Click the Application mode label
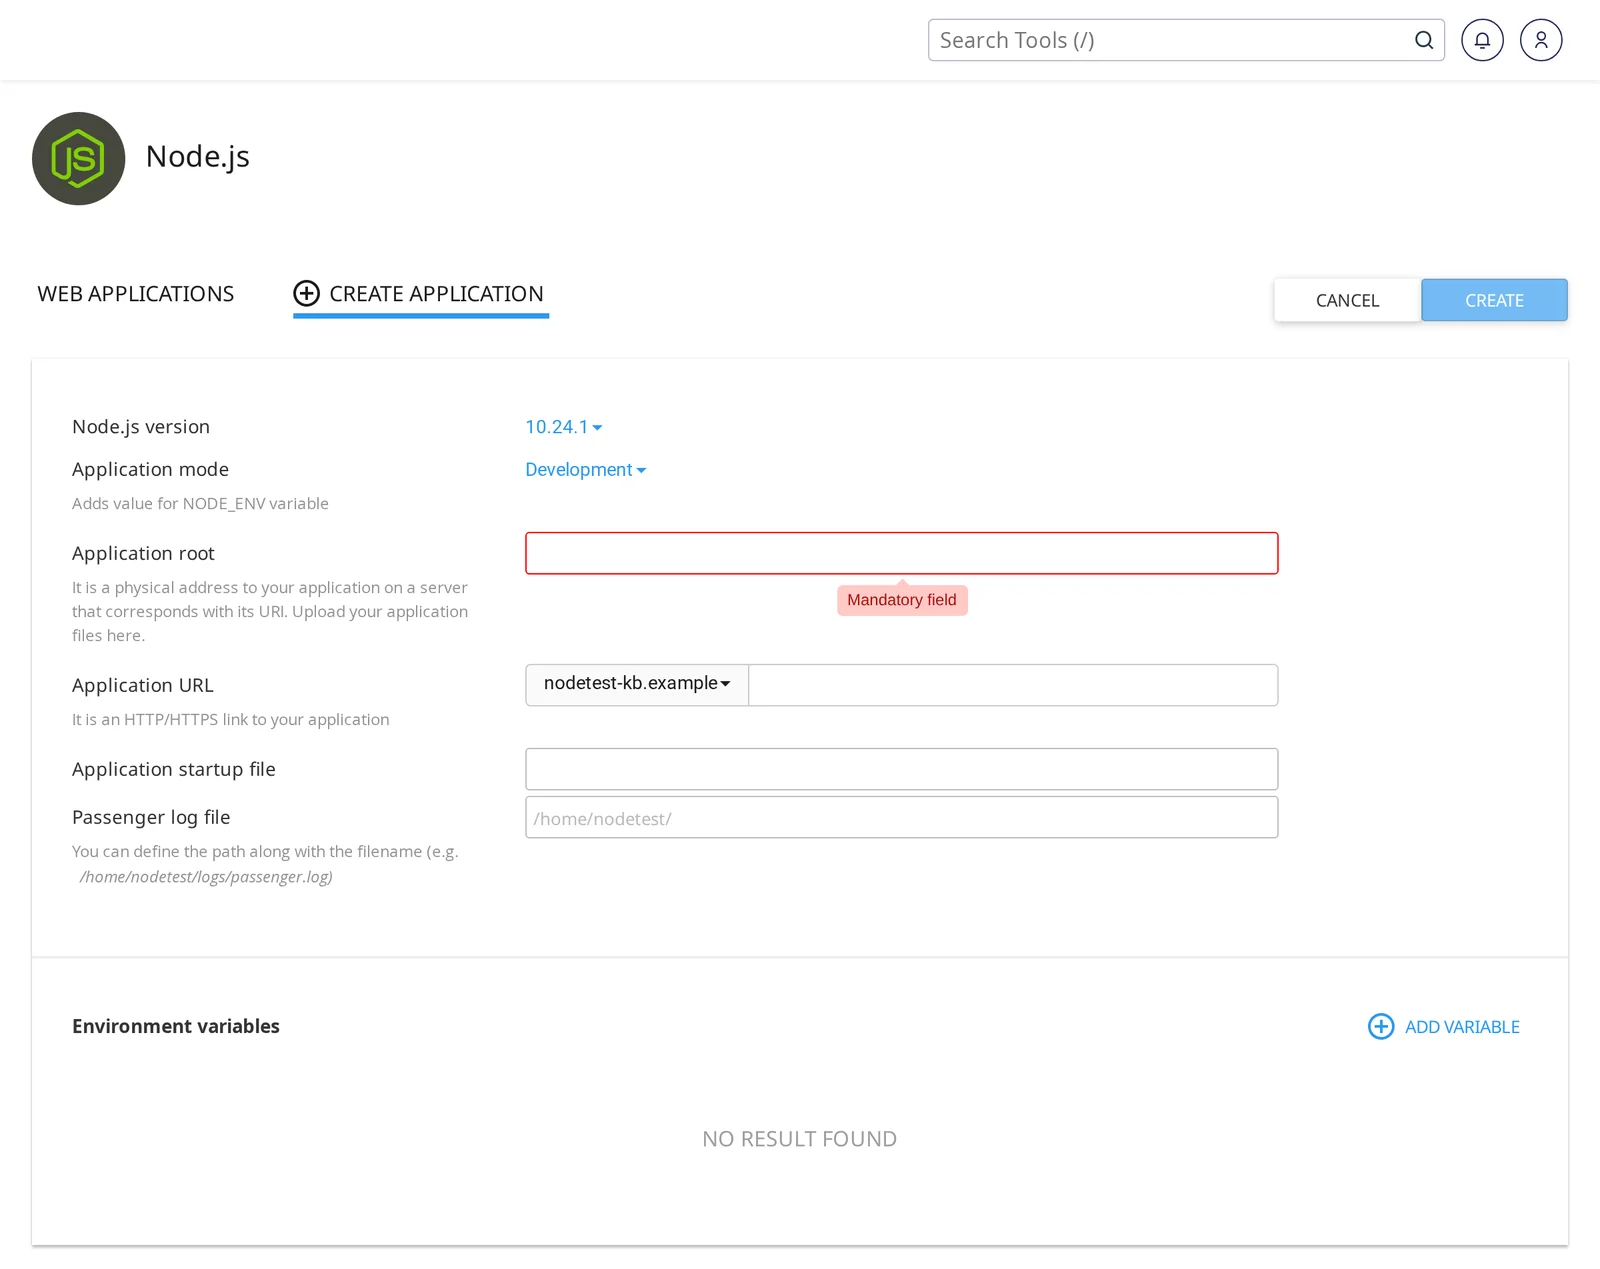Image resolution: width=1600 pixels, height=1269 pixels. pos(150,469)
